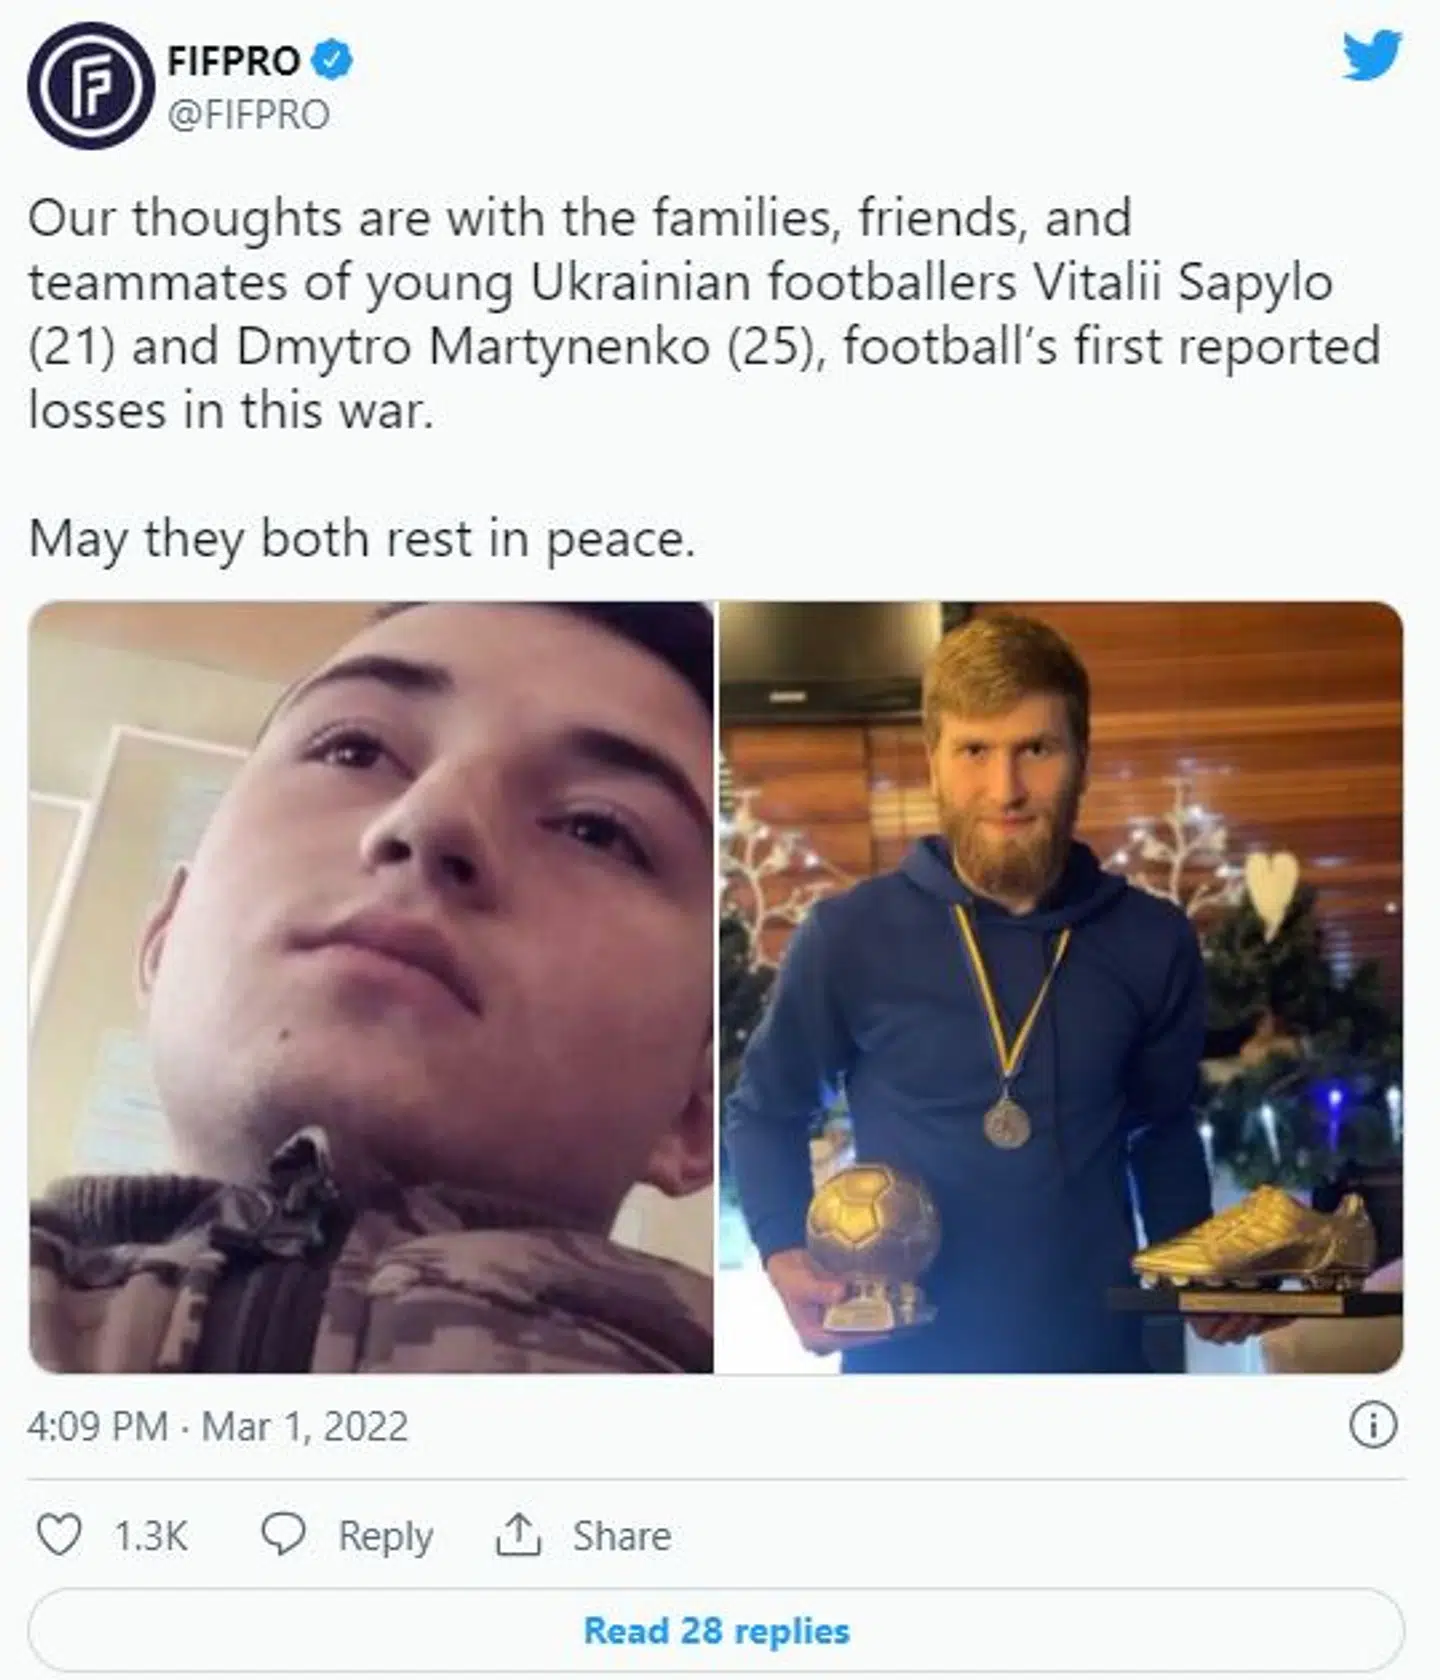Click the FIFPRO display name
The image size is (1440, 1680).
coord(233,61)
